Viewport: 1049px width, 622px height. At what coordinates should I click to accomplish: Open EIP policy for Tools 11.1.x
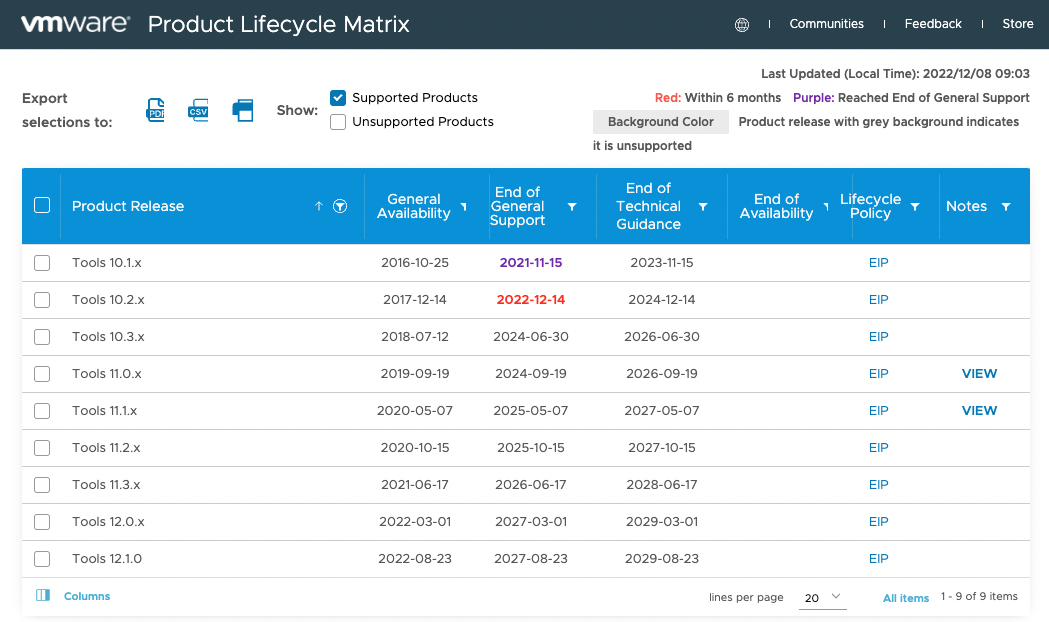878,411
